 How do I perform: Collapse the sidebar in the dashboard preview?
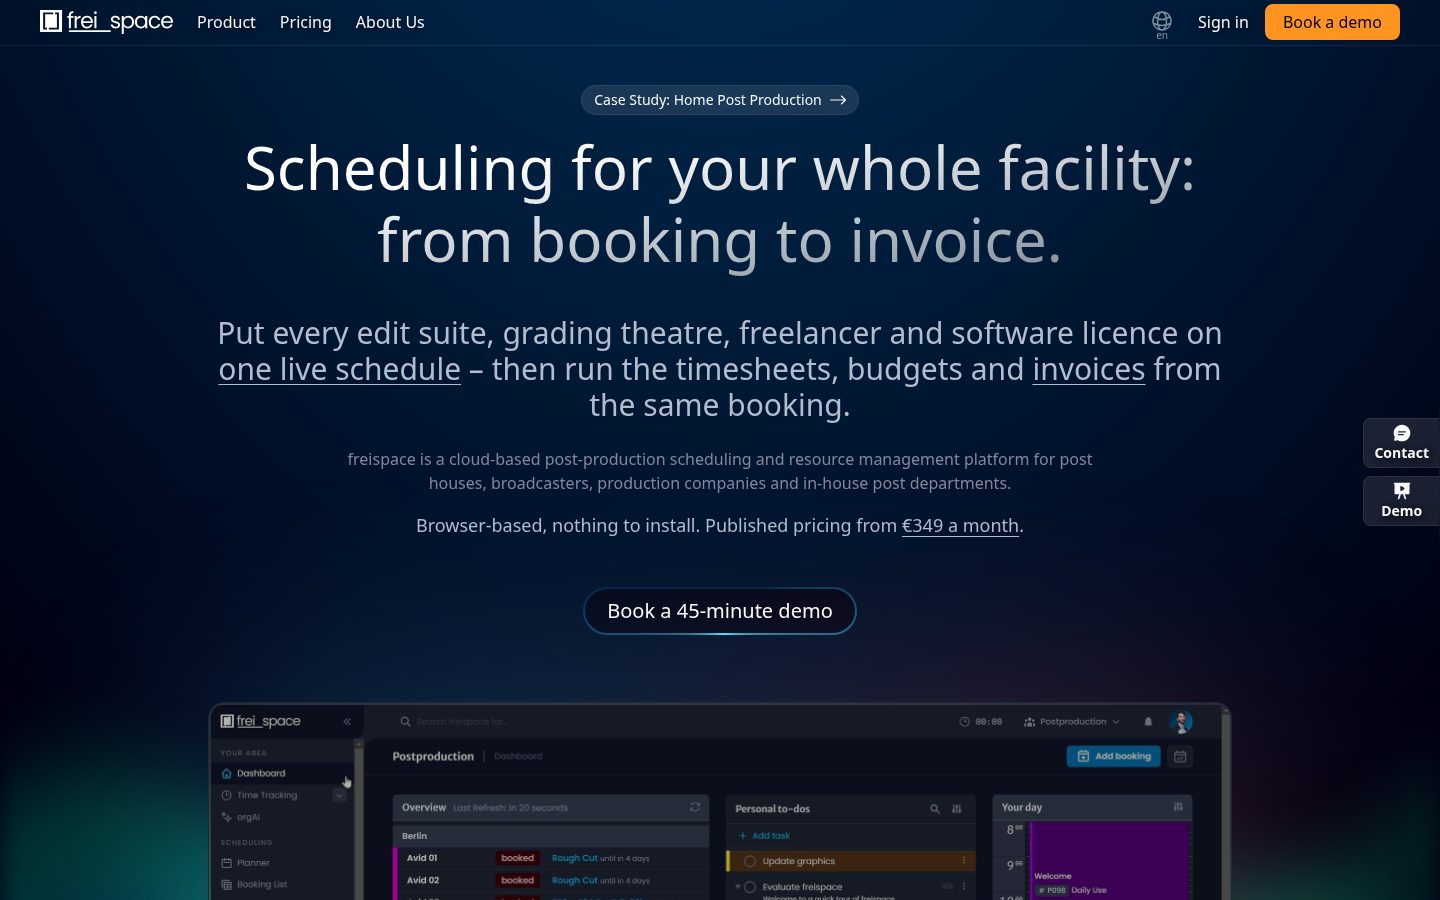pyautogui.click(x=347, y=721)
